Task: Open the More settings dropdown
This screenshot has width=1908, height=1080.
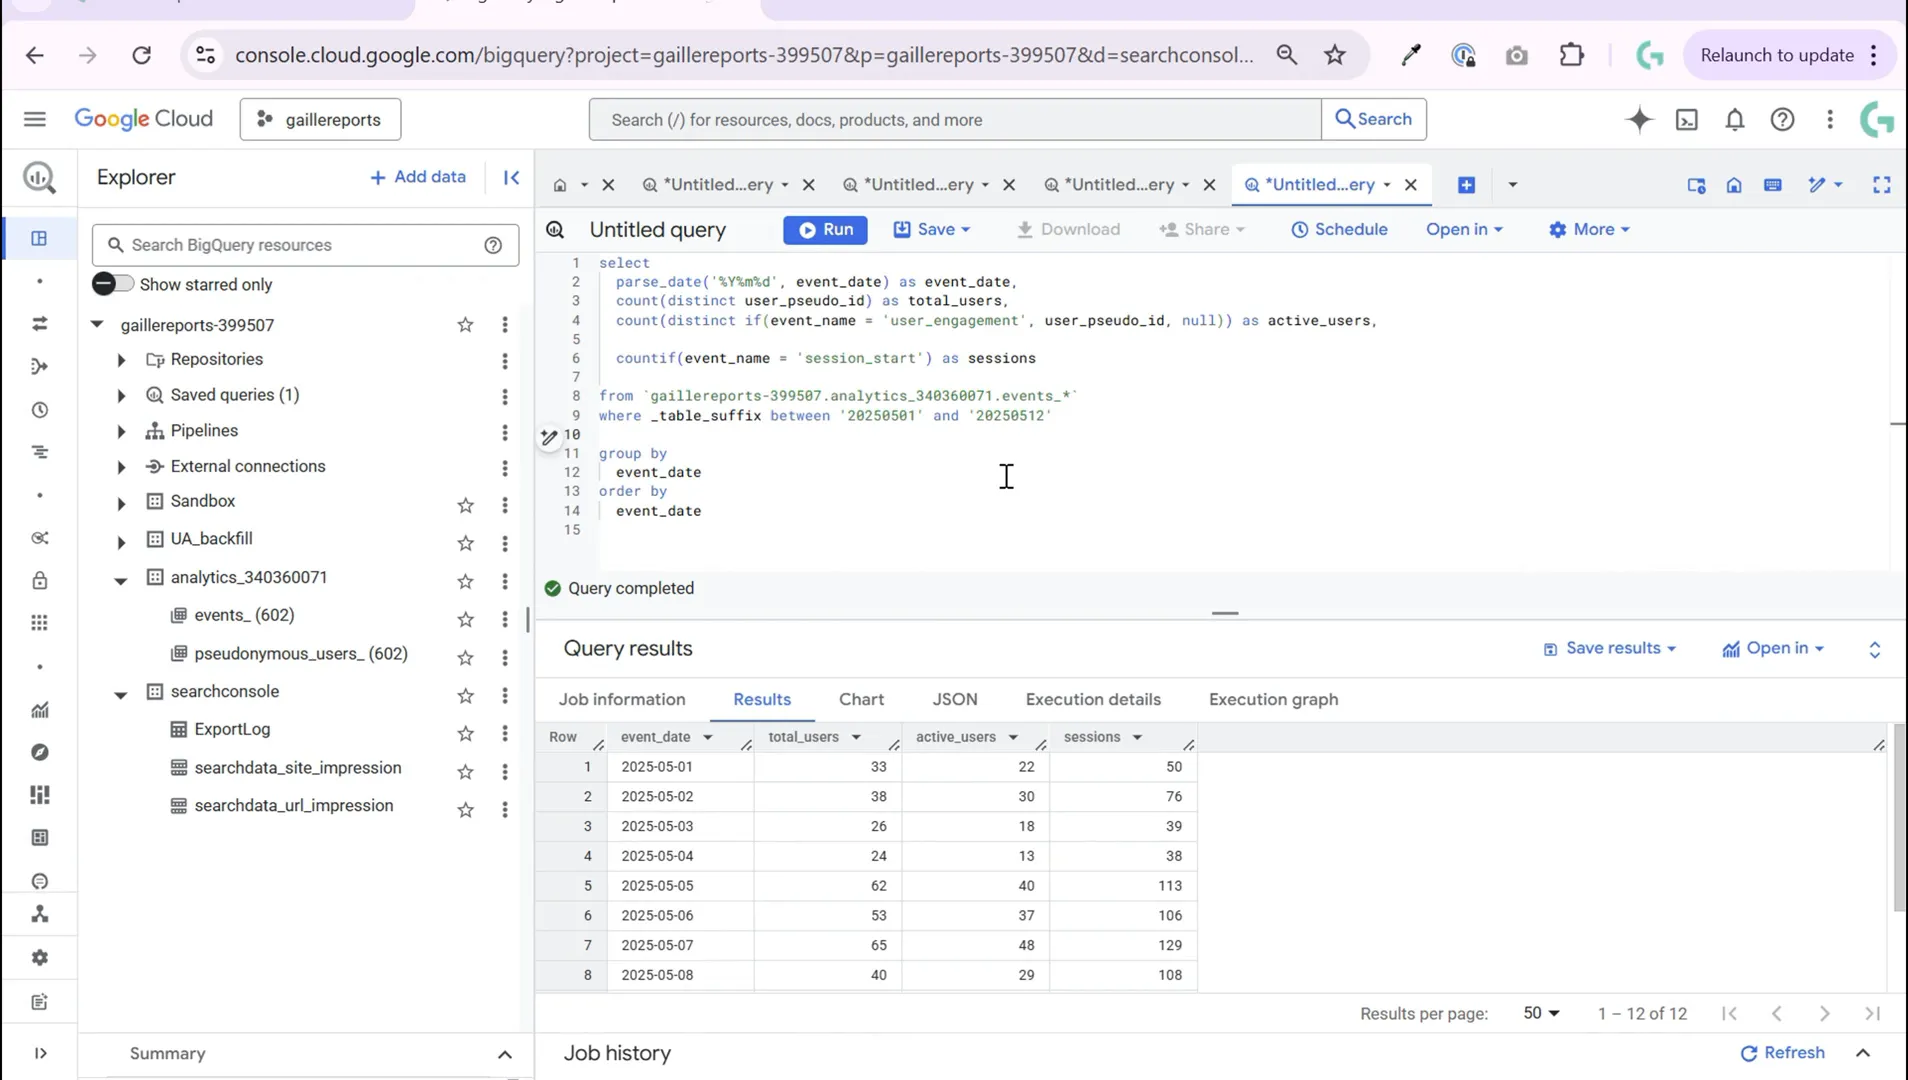Action: 1589,229
